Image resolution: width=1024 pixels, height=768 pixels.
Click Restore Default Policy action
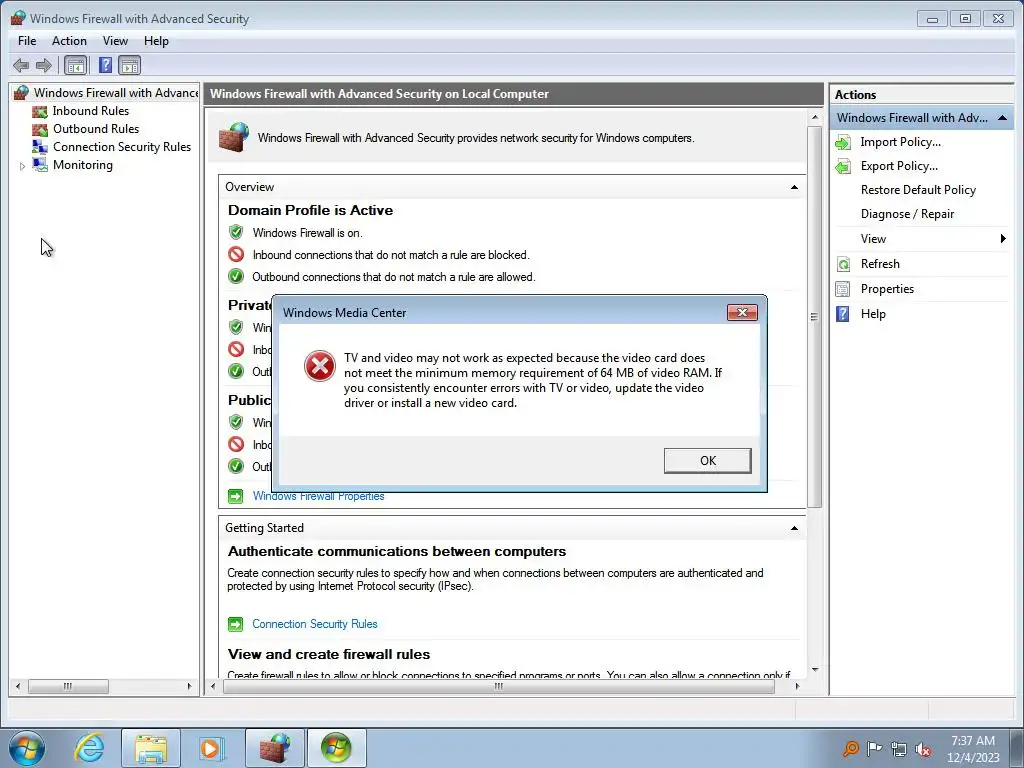point(918,190)
